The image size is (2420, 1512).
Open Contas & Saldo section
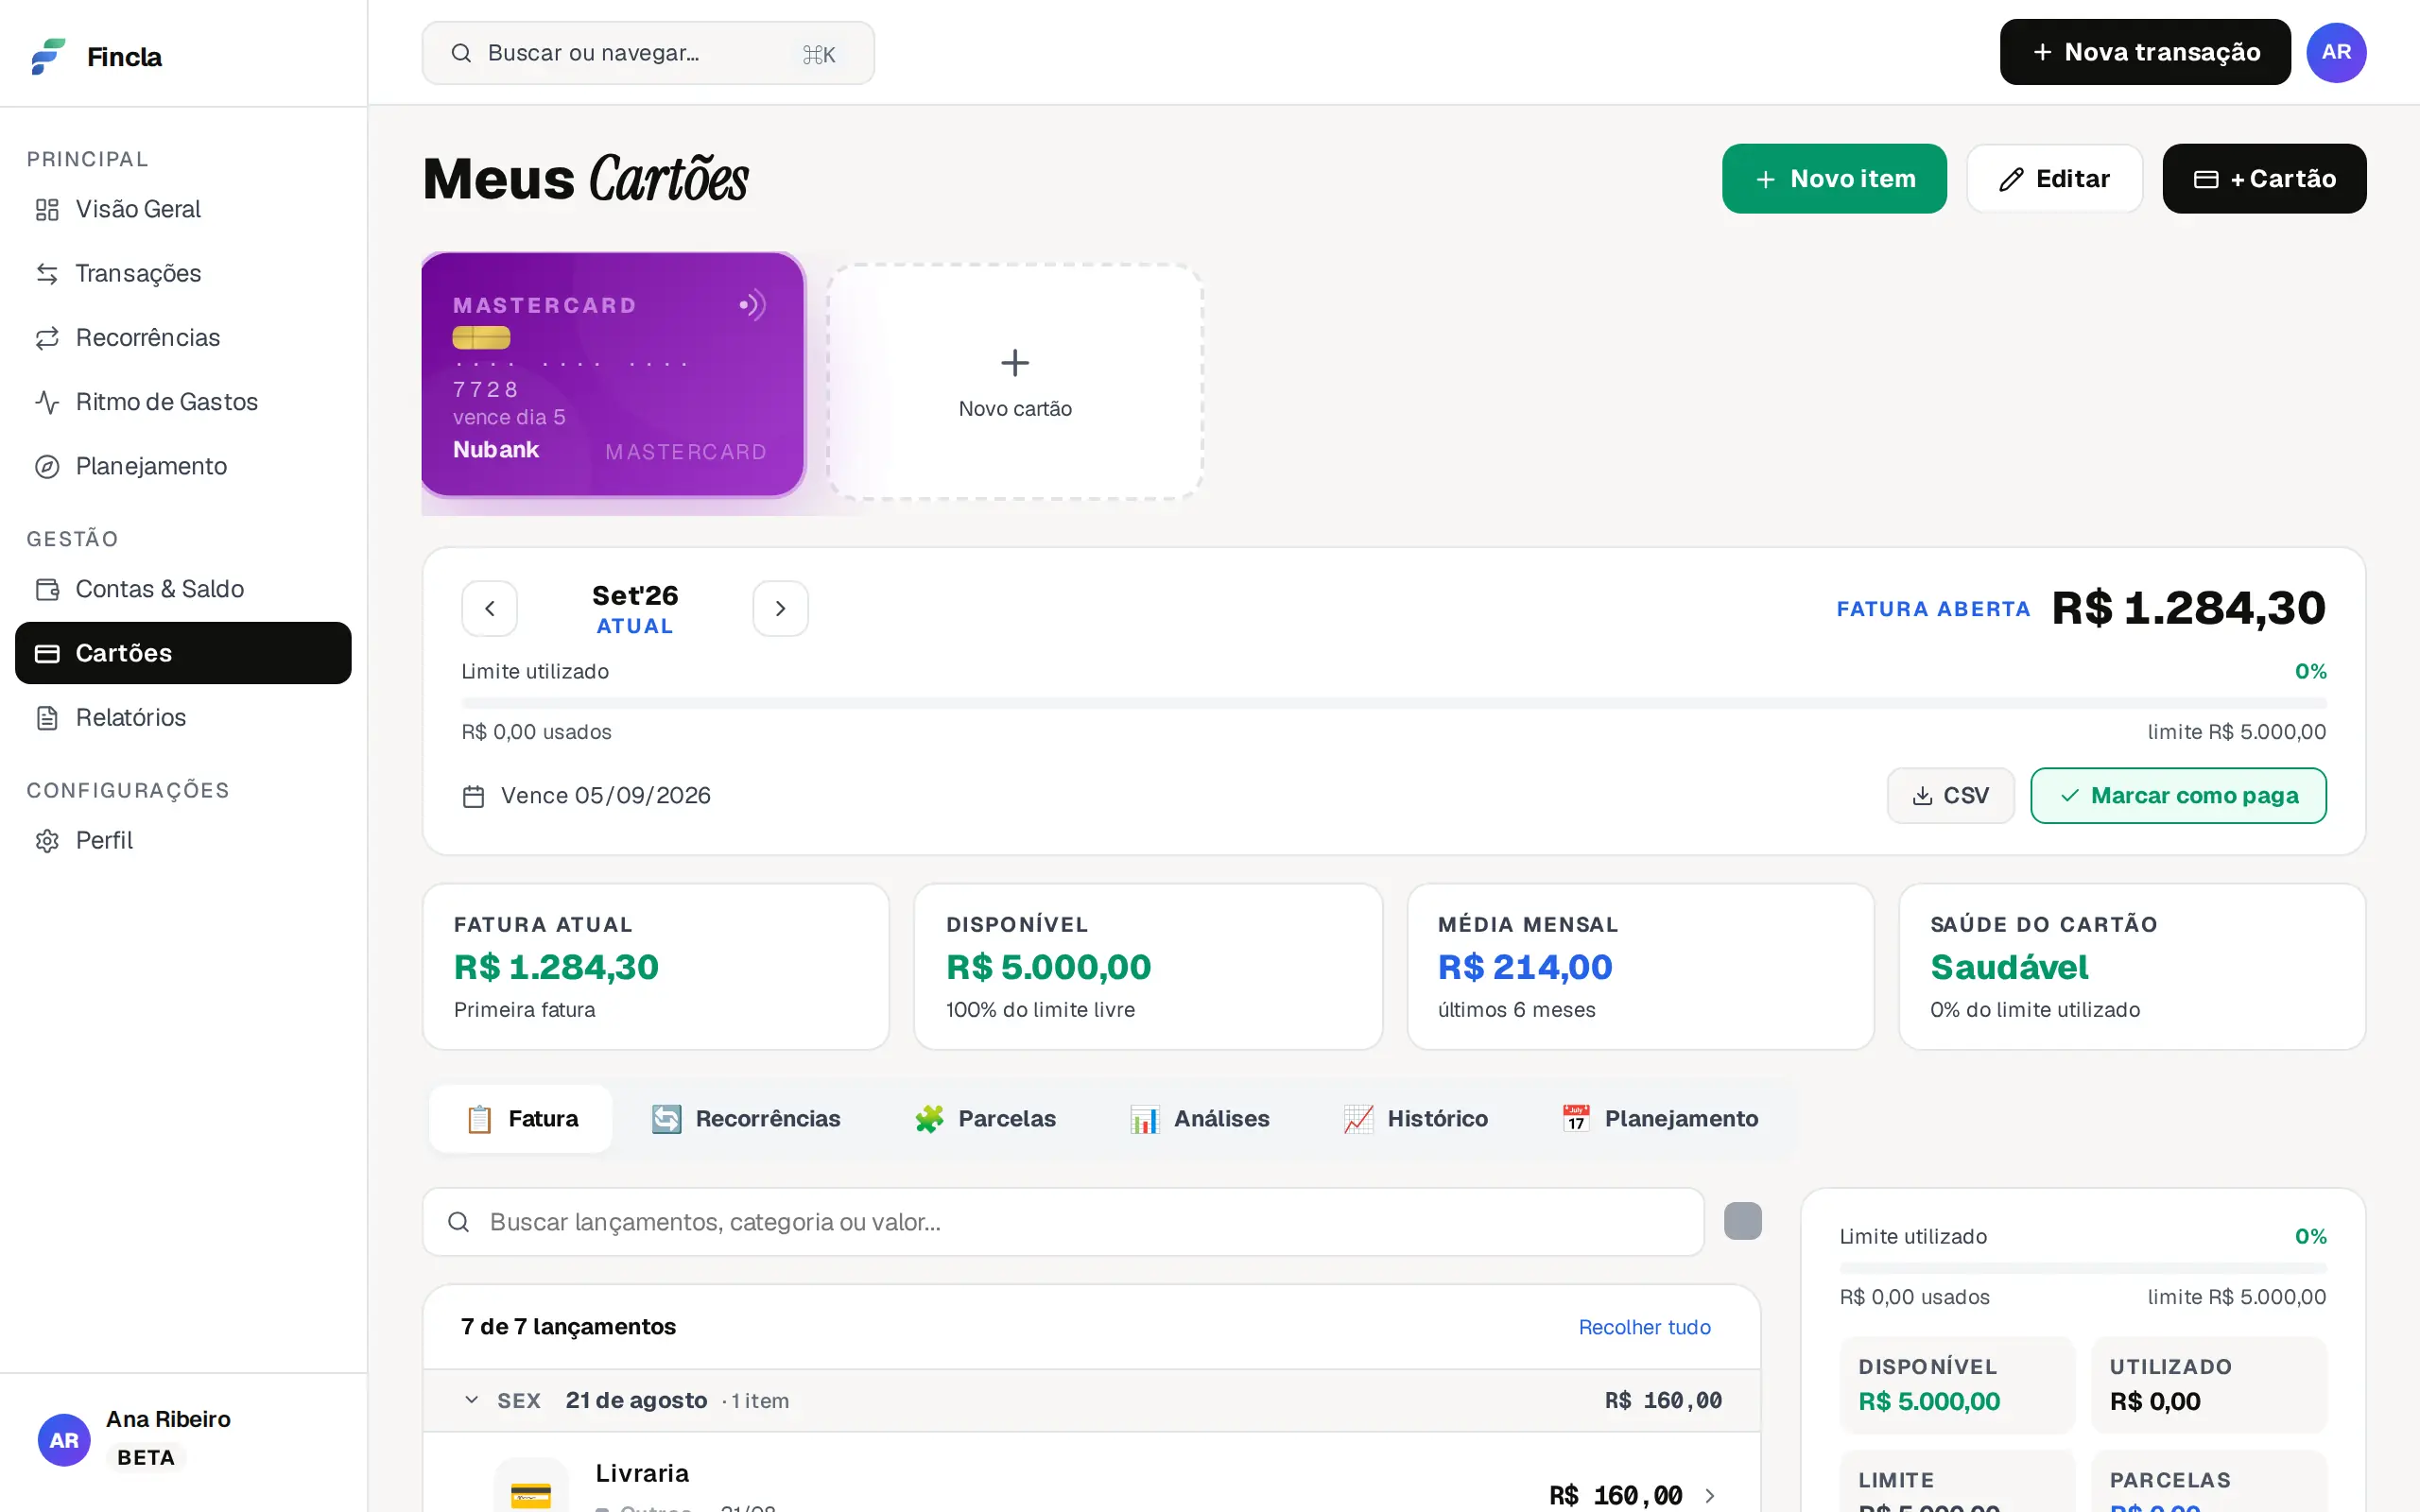pos(183,589)
